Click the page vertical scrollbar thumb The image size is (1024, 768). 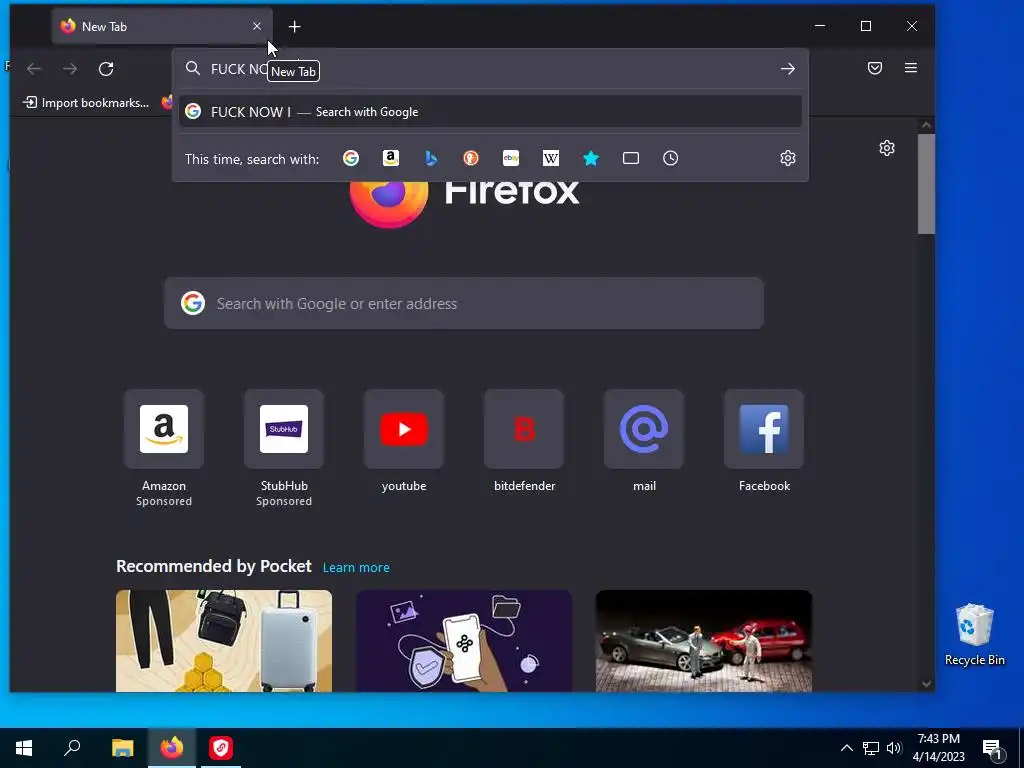[x=926, y=184]
